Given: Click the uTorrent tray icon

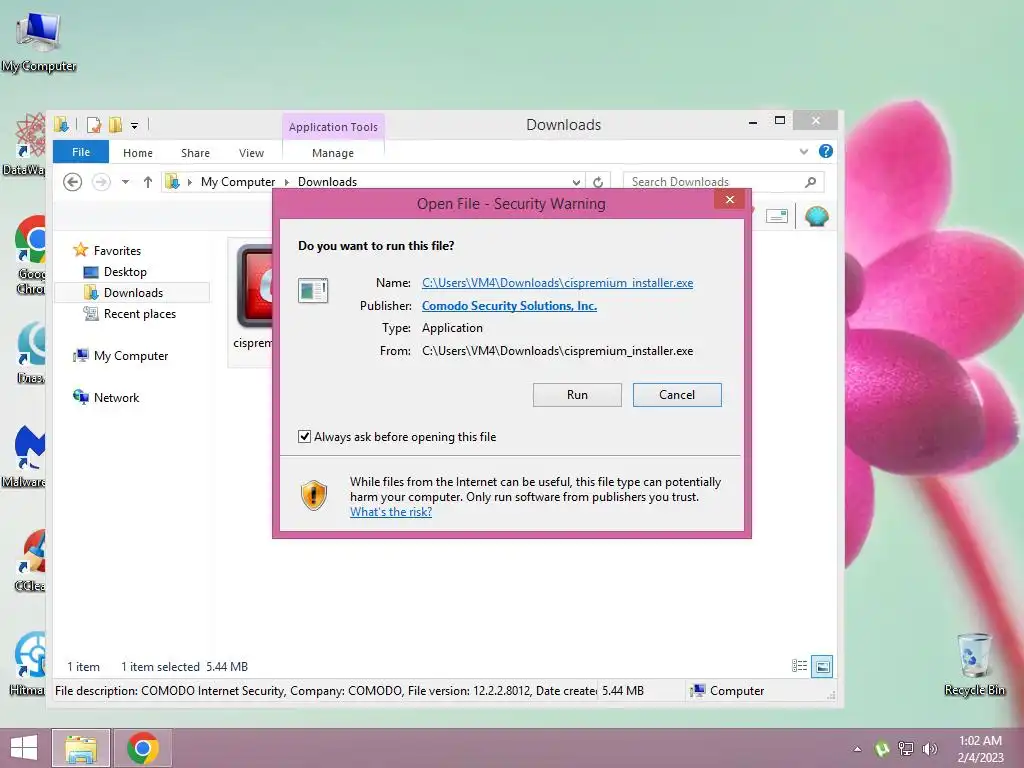Looking at the screenshot, I should tap(882, 749).
